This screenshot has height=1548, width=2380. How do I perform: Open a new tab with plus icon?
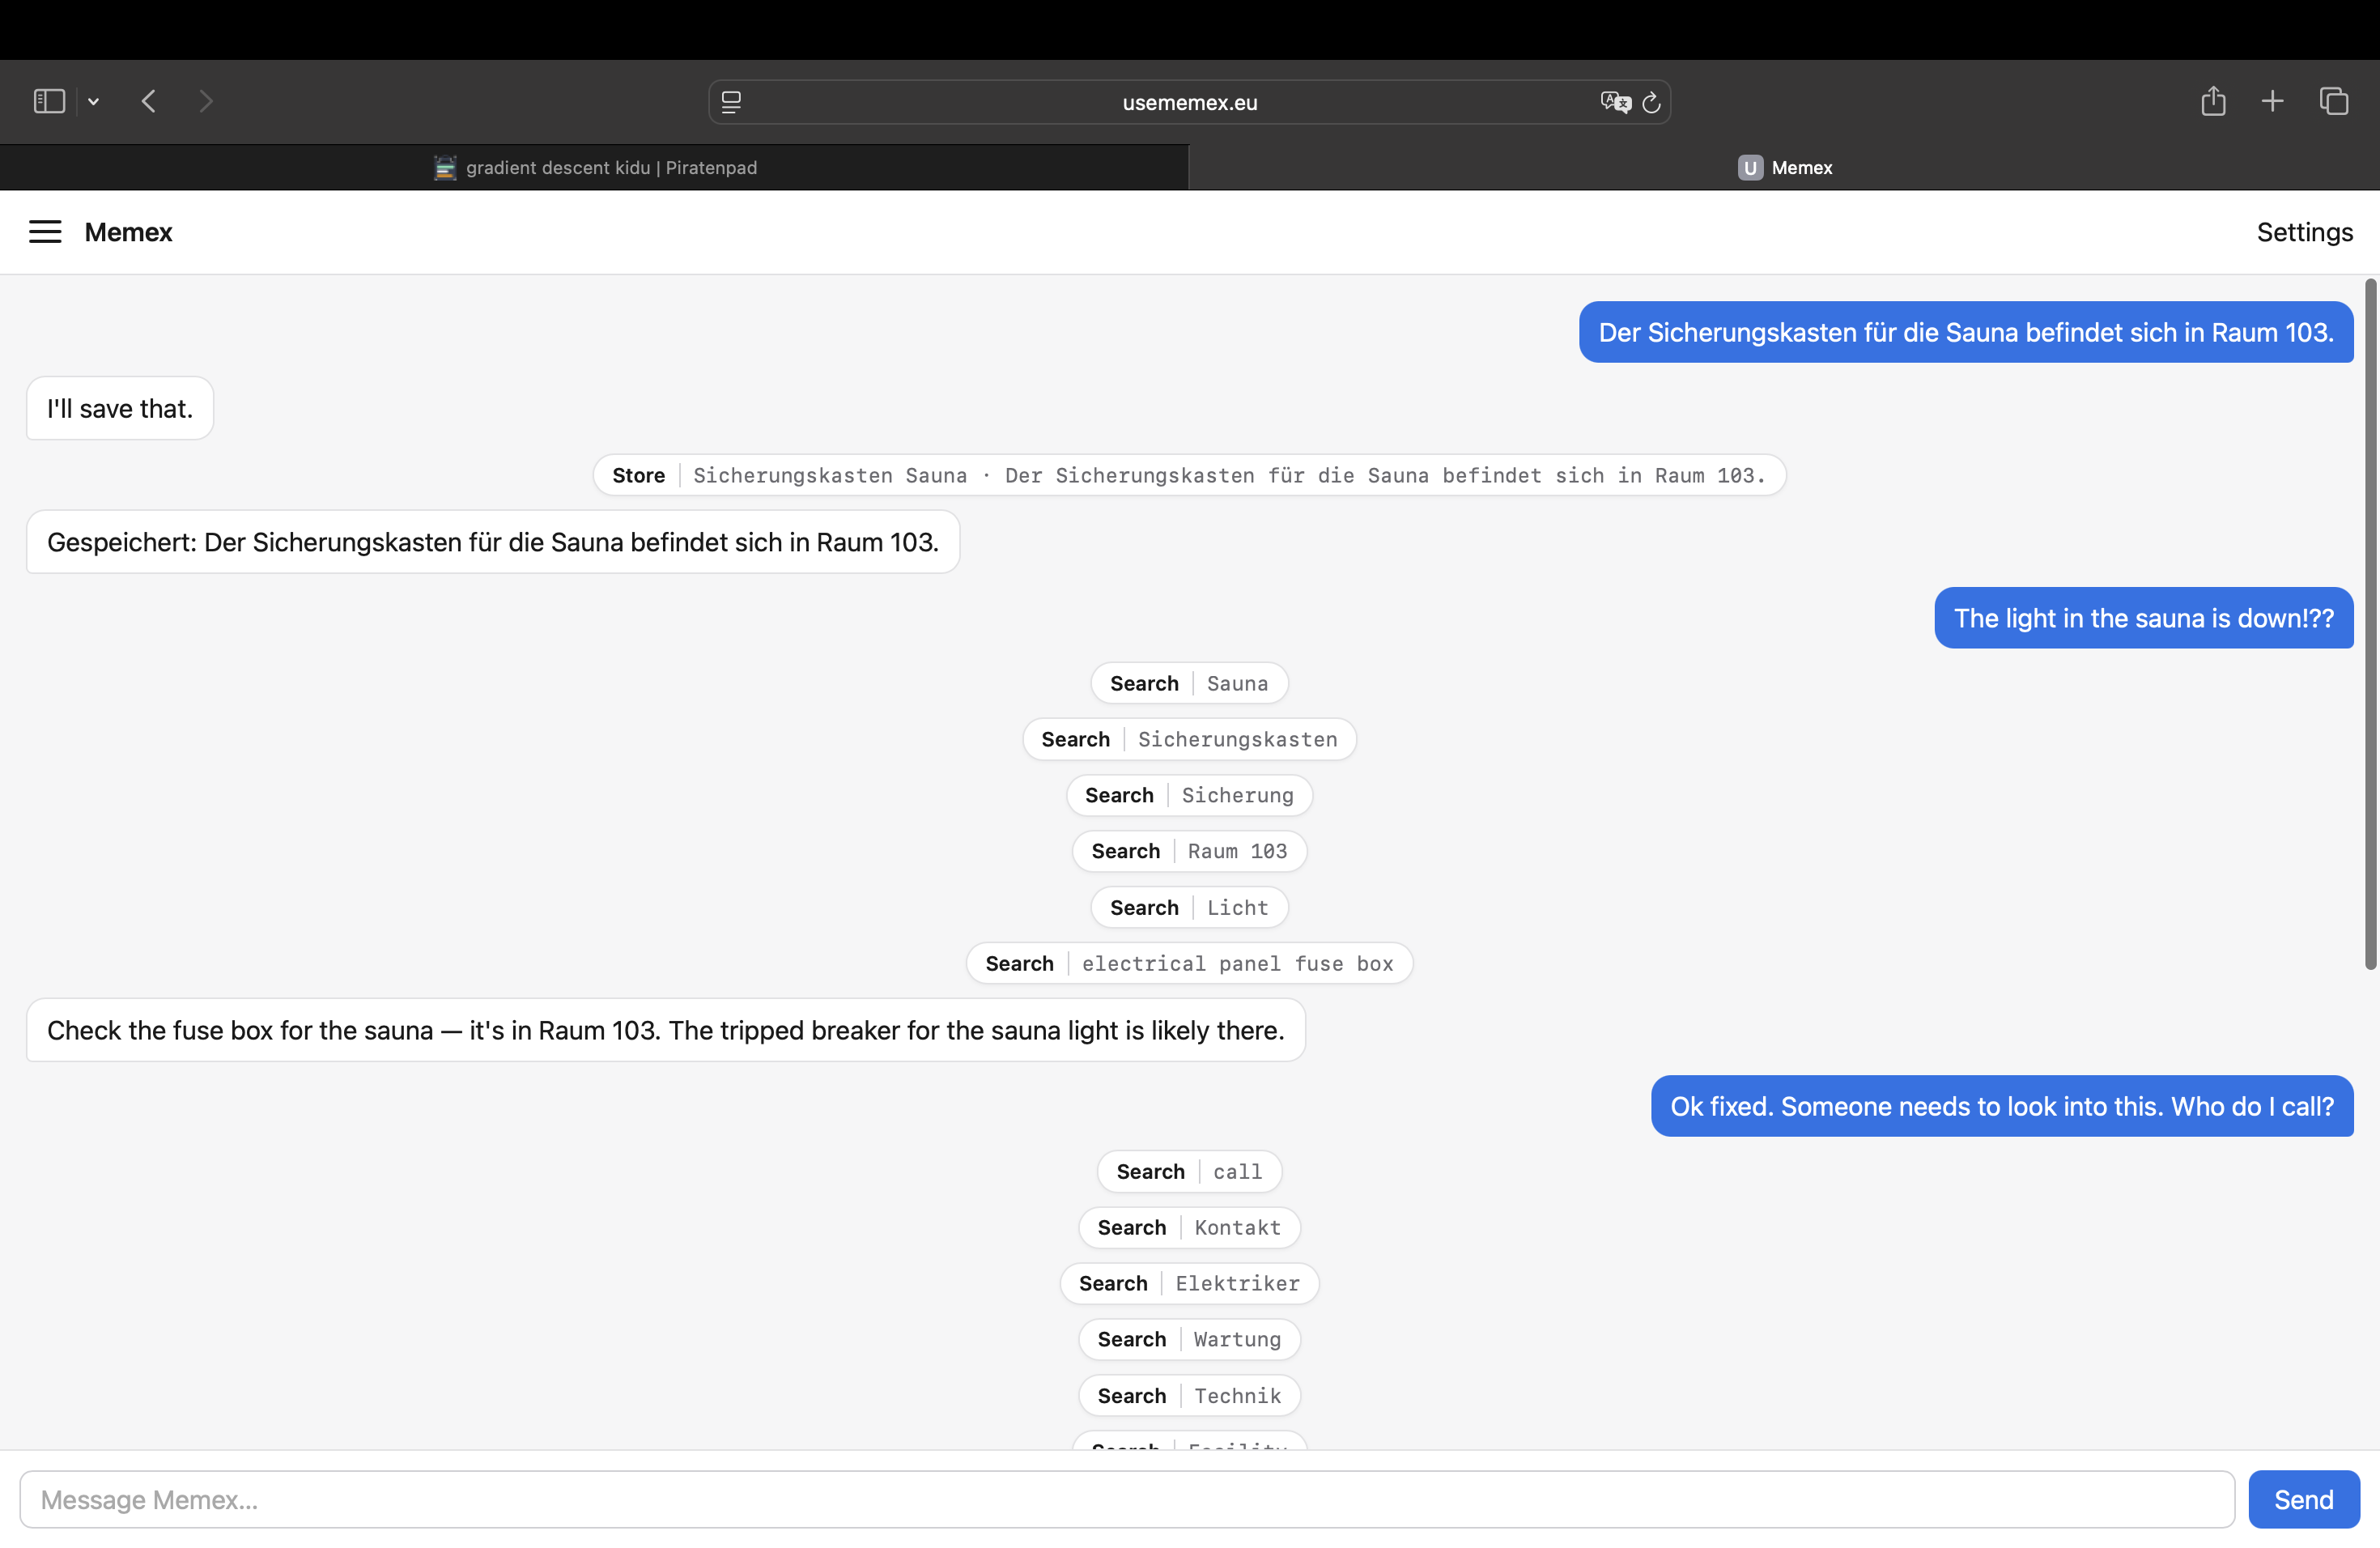point(2272,101)
